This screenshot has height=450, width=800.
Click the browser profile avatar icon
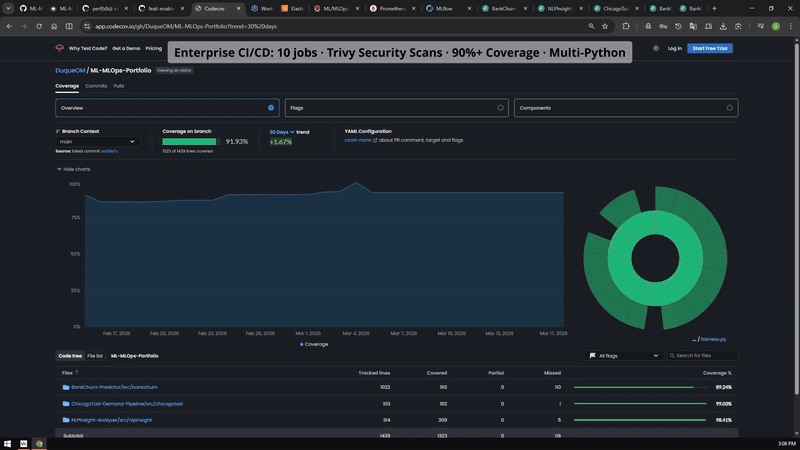coord(776,27)
